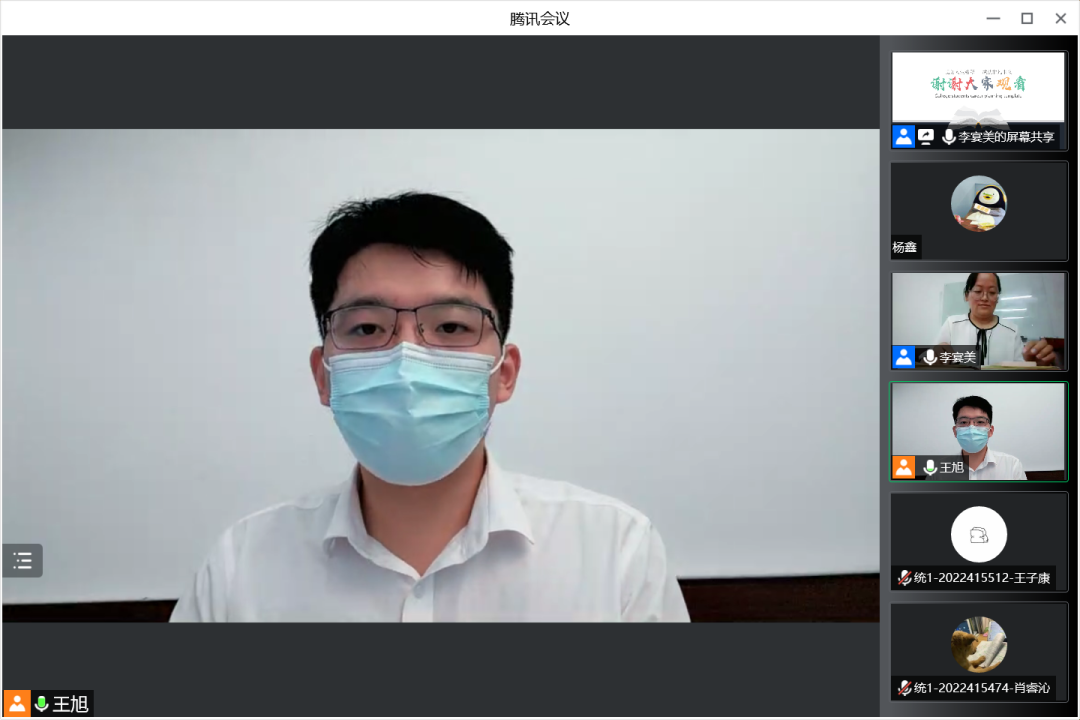This screenshot has height=720, width=1080.
Task: Click blue user badge on 李宴美的屏幕共享 tile
Action: [903, 137]
